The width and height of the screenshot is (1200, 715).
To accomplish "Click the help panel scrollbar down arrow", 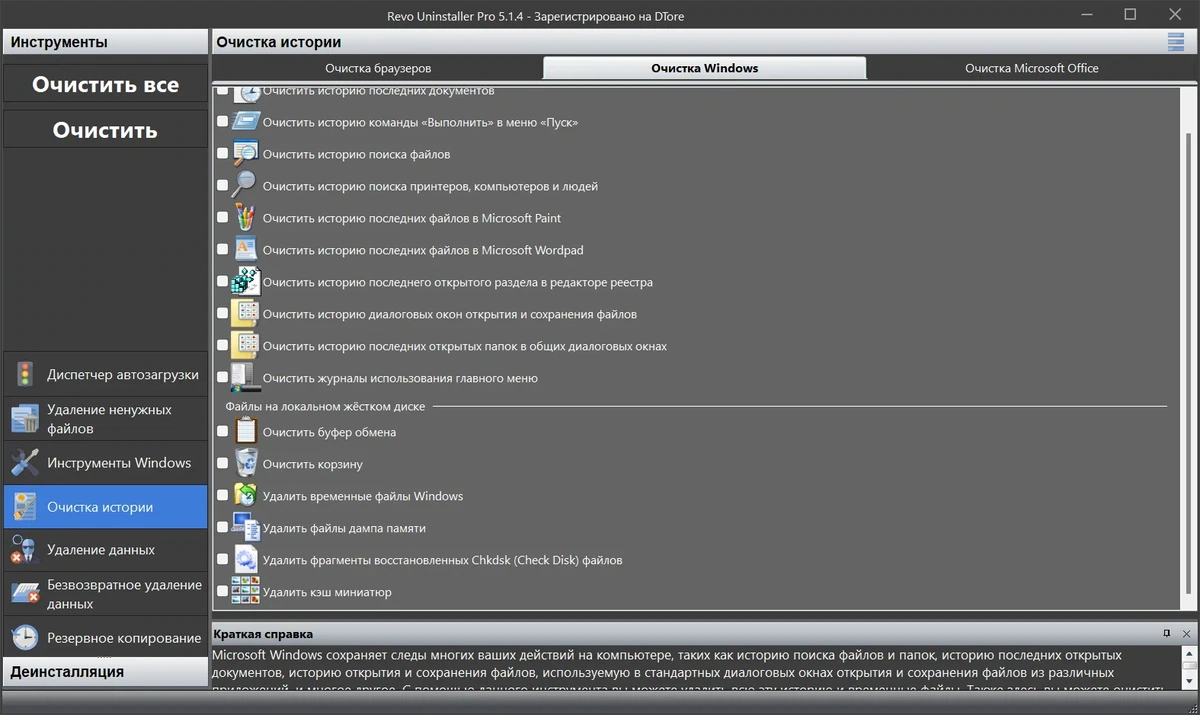I will point(1188,682).
